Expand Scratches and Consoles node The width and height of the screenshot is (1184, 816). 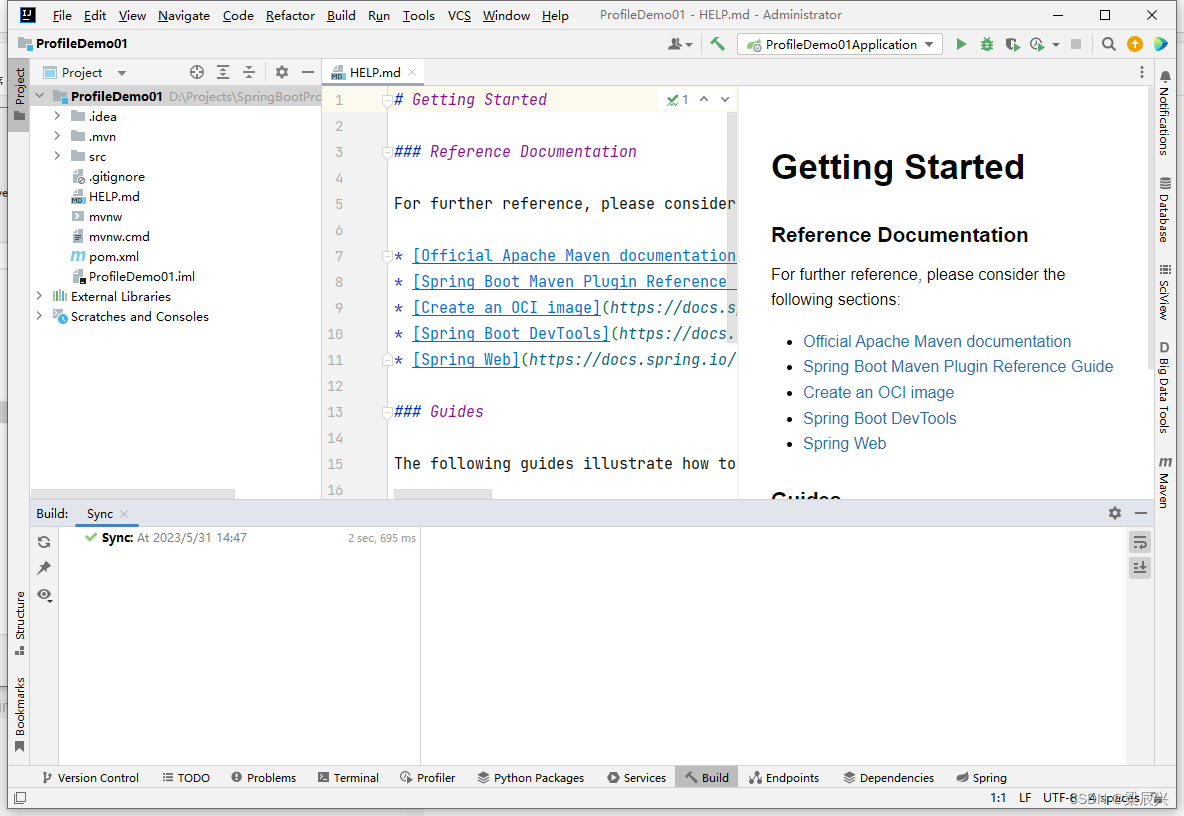[39, 316]
